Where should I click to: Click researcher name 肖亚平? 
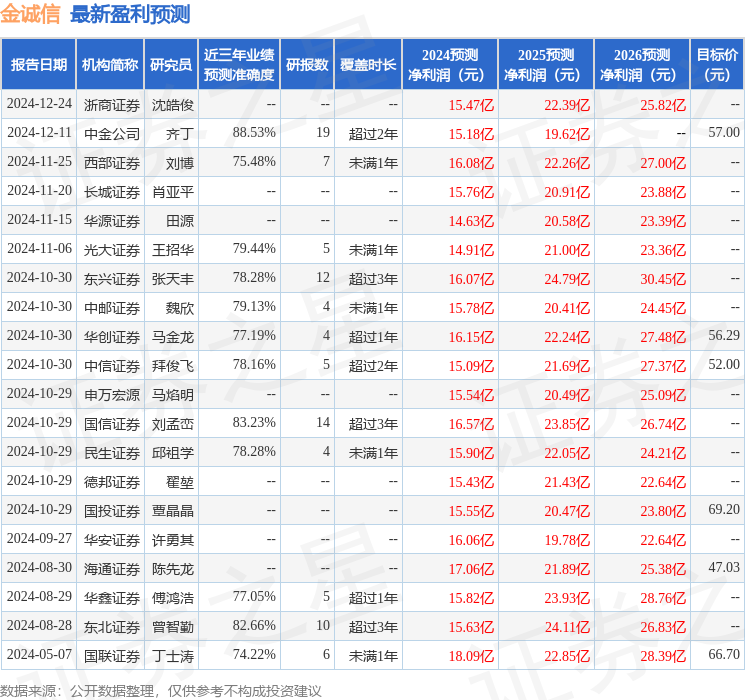173,192
